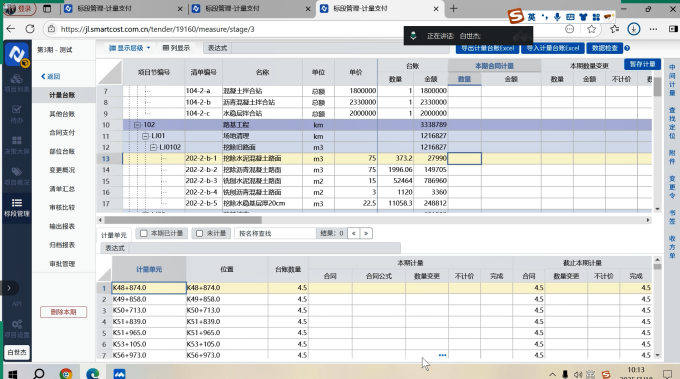
Task: Switch to the first browser tab 标段管理-计量支付
Action: pos(122,8)
